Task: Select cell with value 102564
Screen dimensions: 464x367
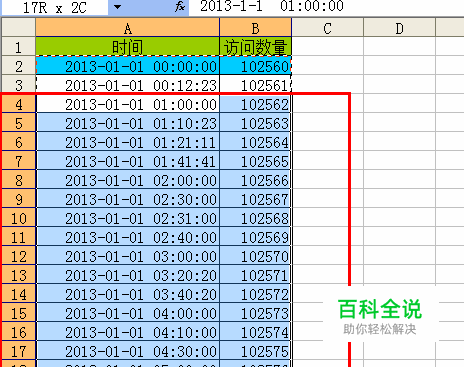Action: tap(256, 142)
